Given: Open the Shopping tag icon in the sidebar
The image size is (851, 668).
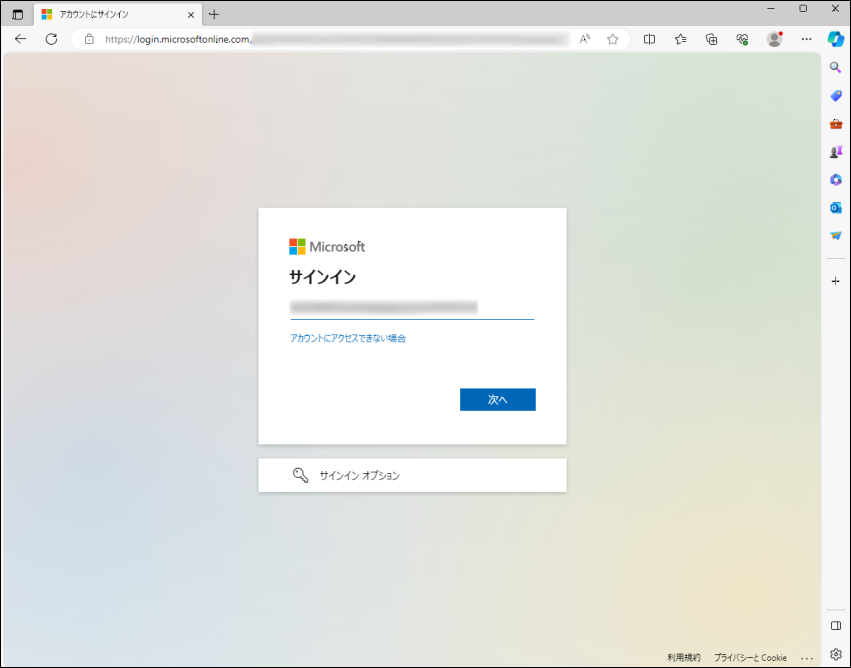Looking at the screenshot, I should [x=835, y=95].
